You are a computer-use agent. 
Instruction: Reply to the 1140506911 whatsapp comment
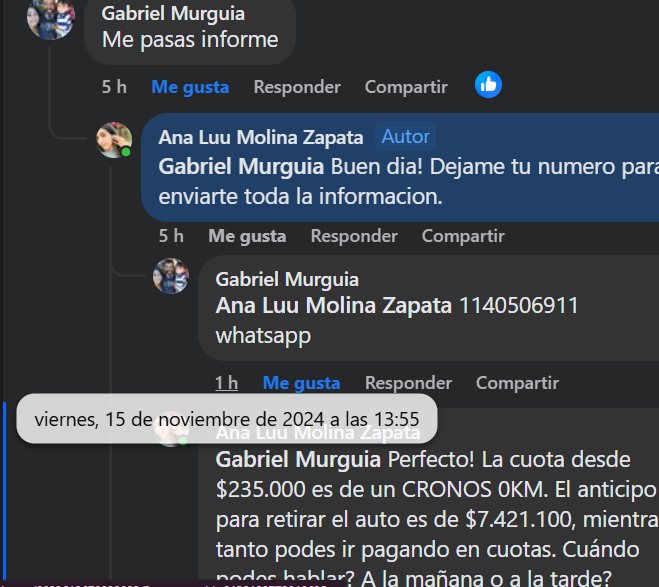click(x=408, y=383)
